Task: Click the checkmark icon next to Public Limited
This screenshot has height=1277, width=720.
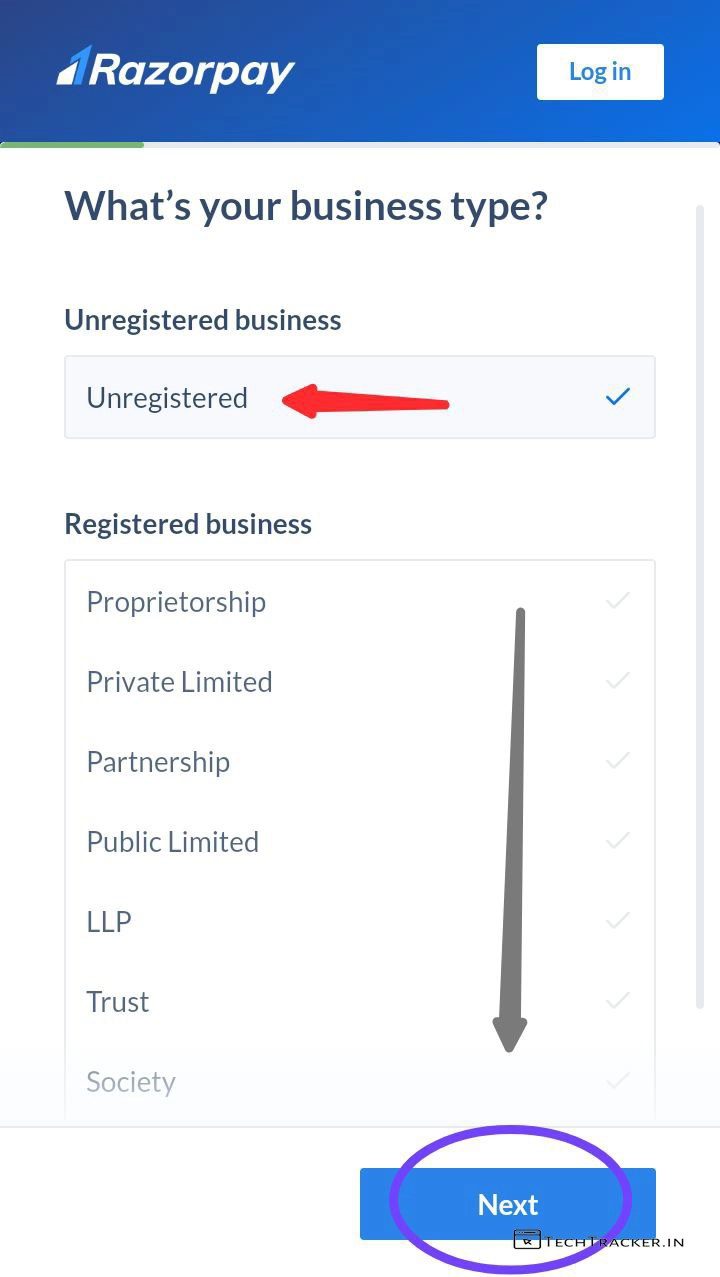Action: click(x=618, y=841)
